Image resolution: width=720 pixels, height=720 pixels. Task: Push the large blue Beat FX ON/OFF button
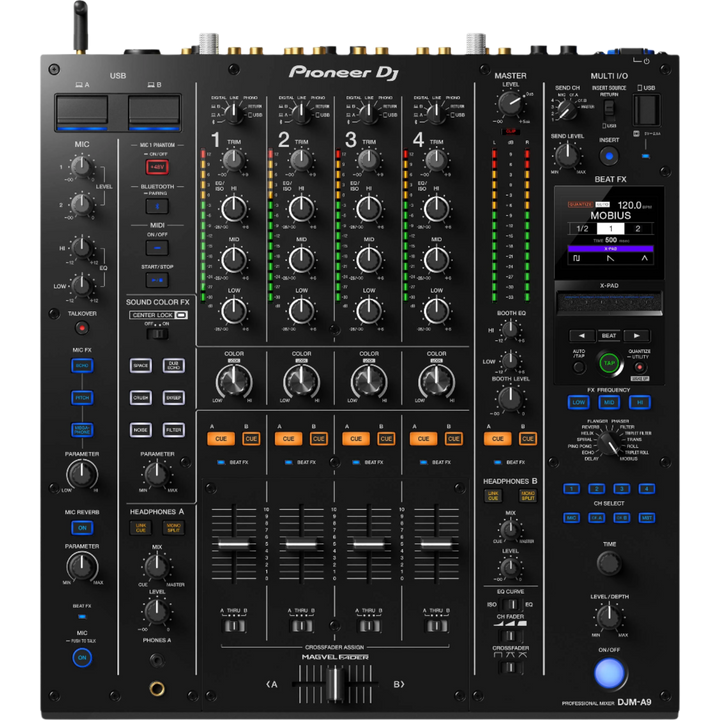pyautogui.click(x=609, y=673)
